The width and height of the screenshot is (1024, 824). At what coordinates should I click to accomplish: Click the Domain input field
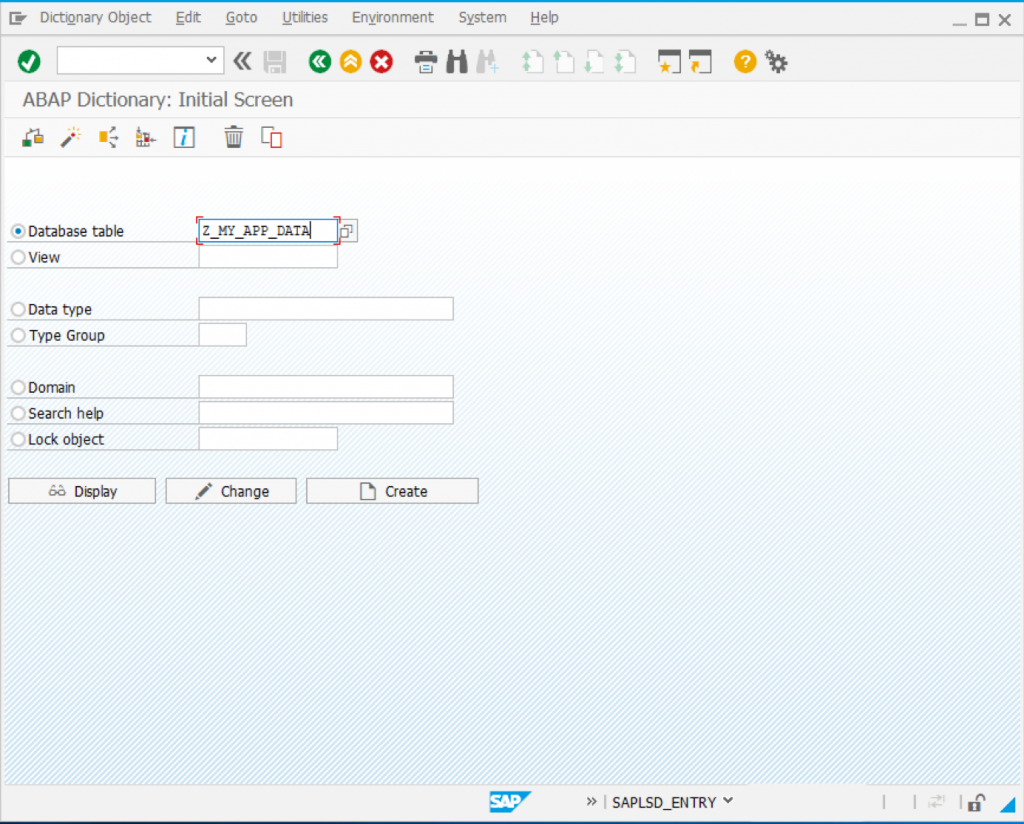(x=326, y=387)
